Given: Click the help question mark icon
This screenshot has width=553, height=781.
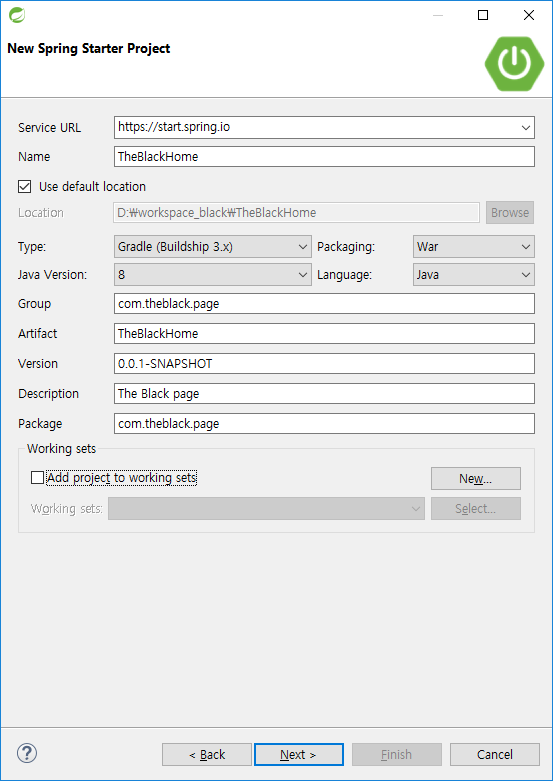Looking at the screenshot, I should point(27,753).
